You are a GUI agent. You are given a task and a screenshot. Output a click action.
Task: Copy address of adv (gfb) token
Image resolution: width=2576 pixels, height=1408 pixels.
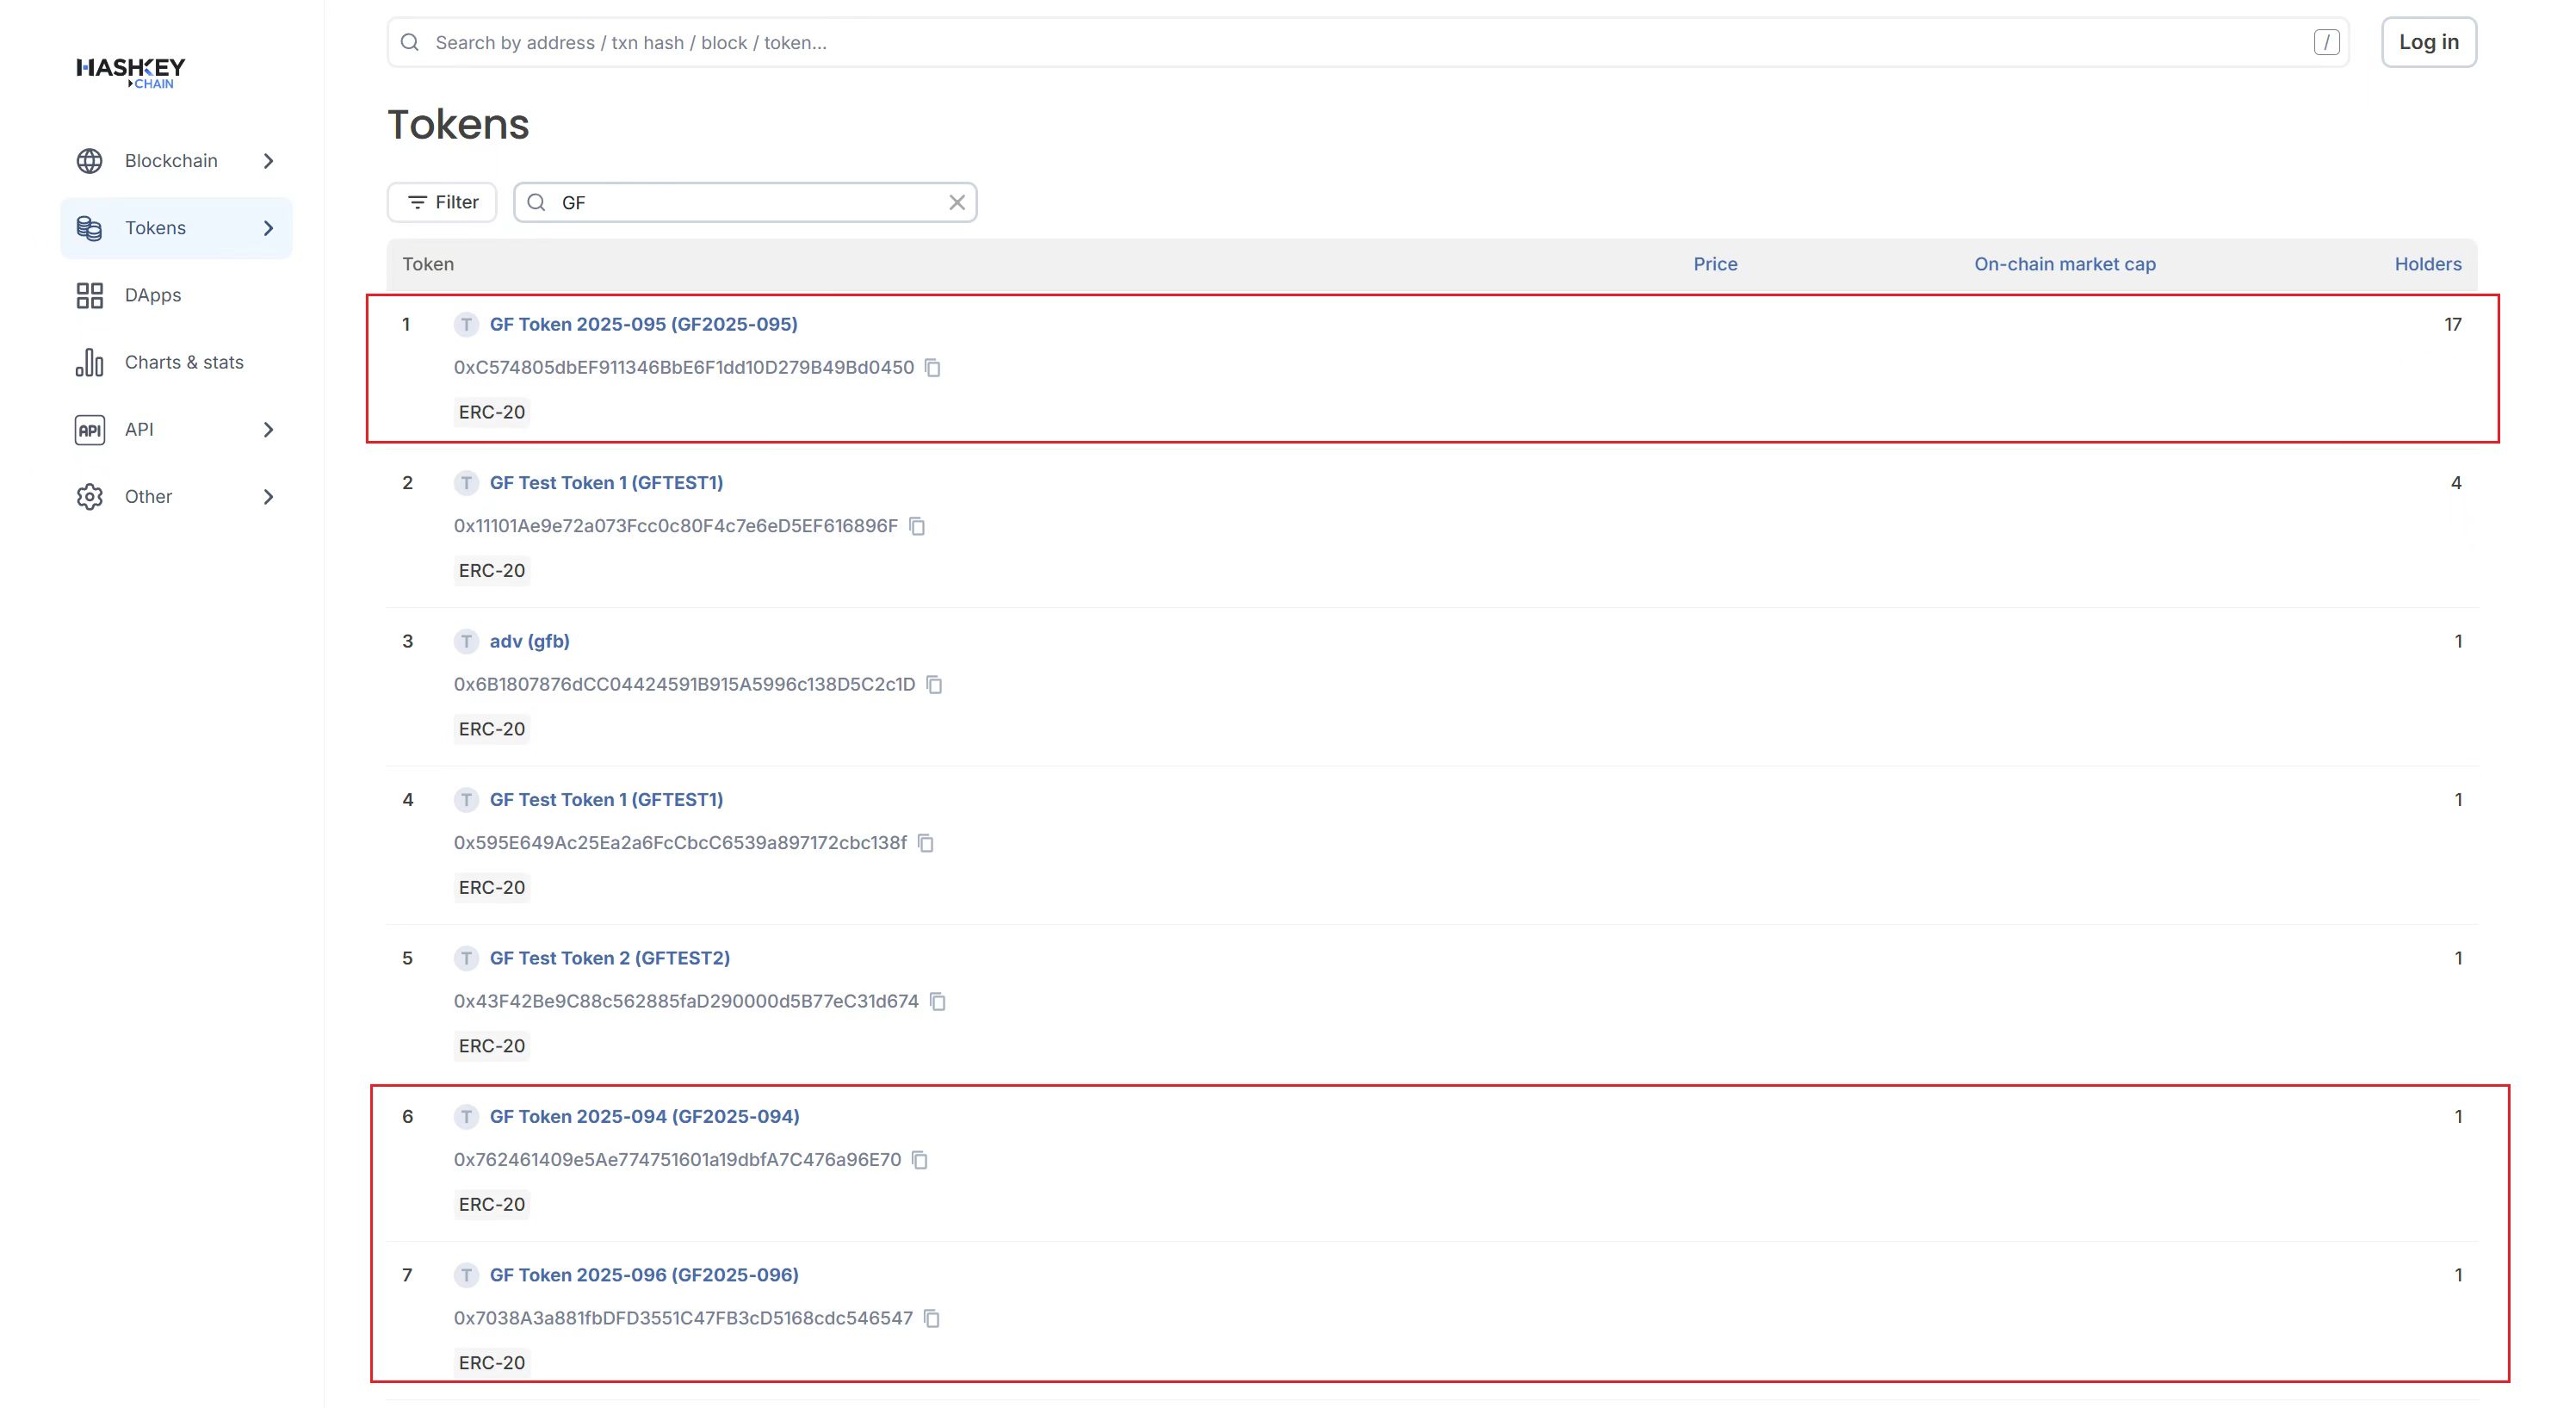[935, 685]
